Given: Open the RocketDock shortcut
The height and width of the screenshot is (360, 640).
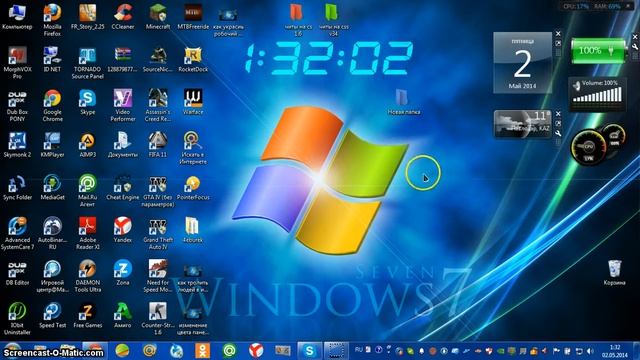Looking at the screenshot, I should pos(193,59).
